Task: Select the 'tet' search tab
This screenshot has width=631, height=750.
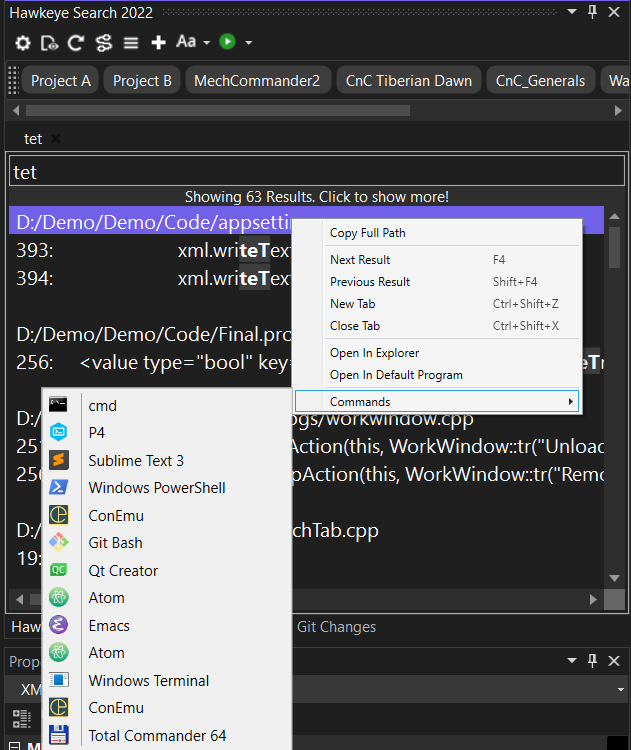Action: point(33,139)
